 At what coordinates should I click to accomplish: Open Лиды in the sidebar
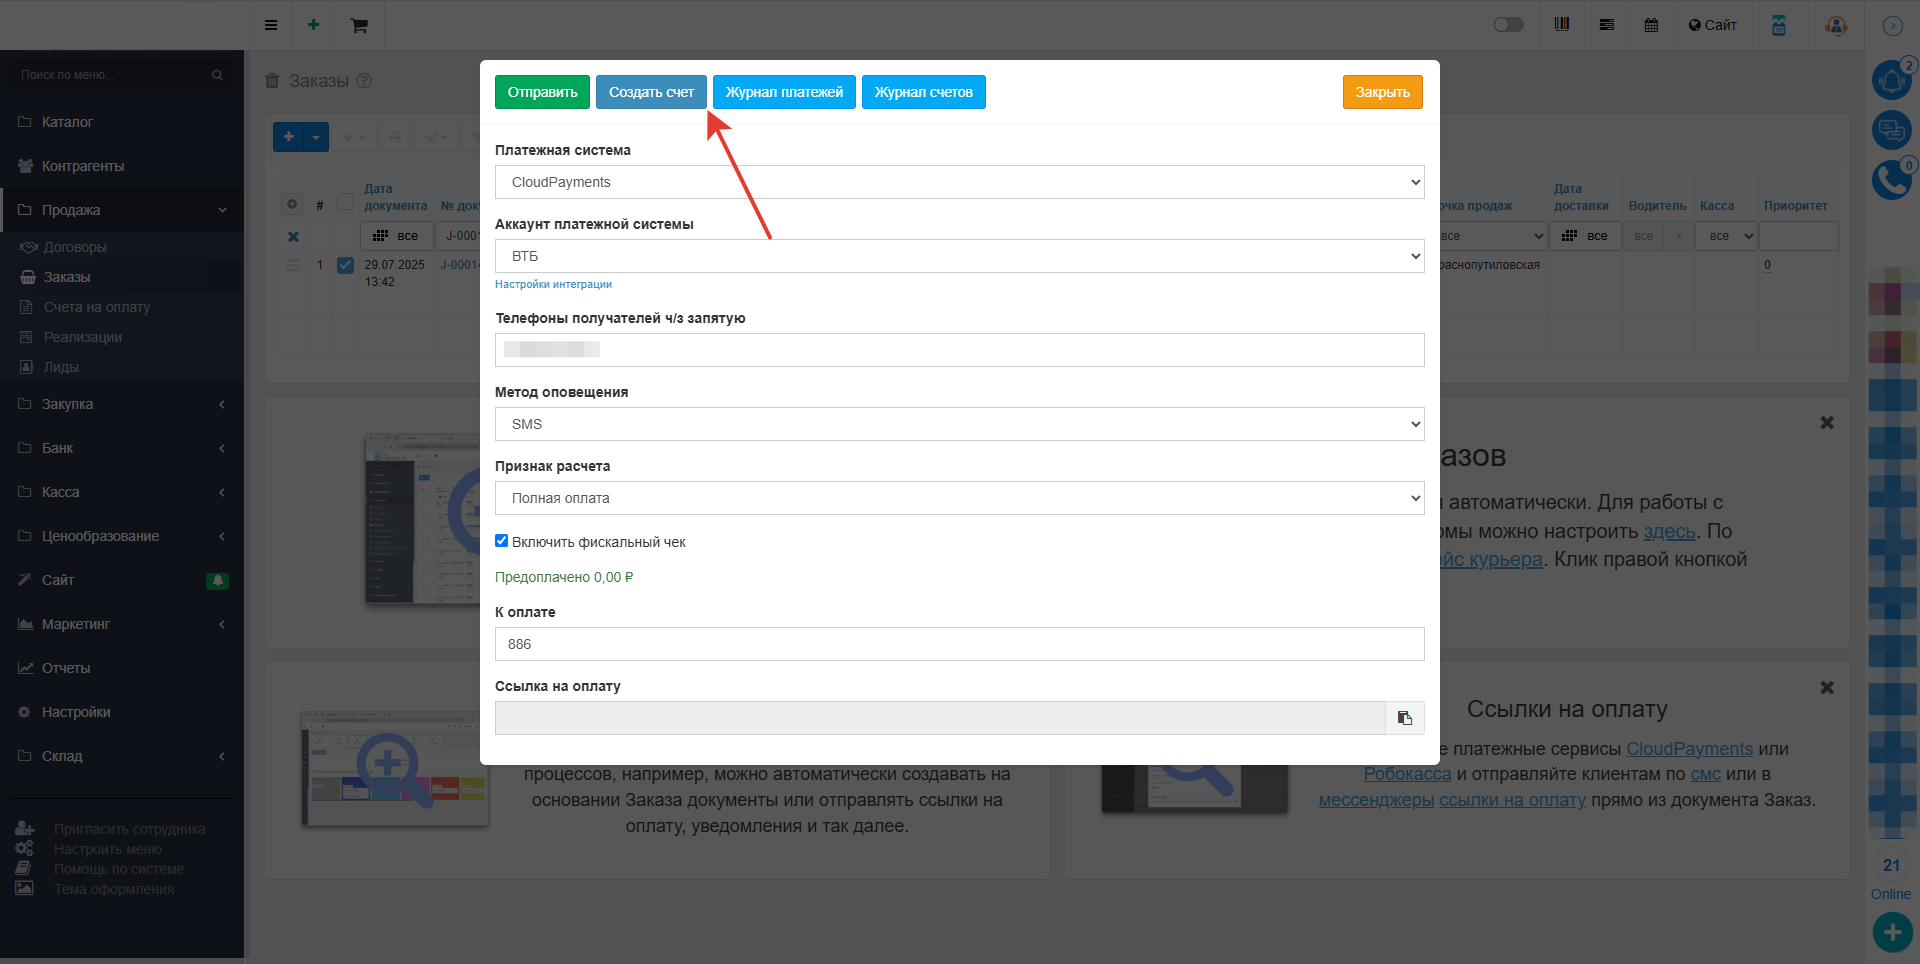pos(61,367)
